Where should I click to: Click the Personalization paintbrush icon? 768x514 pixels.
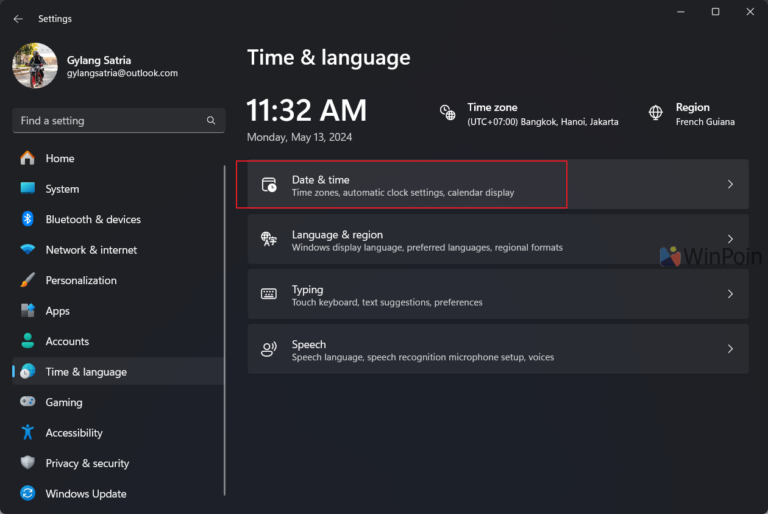27,280
